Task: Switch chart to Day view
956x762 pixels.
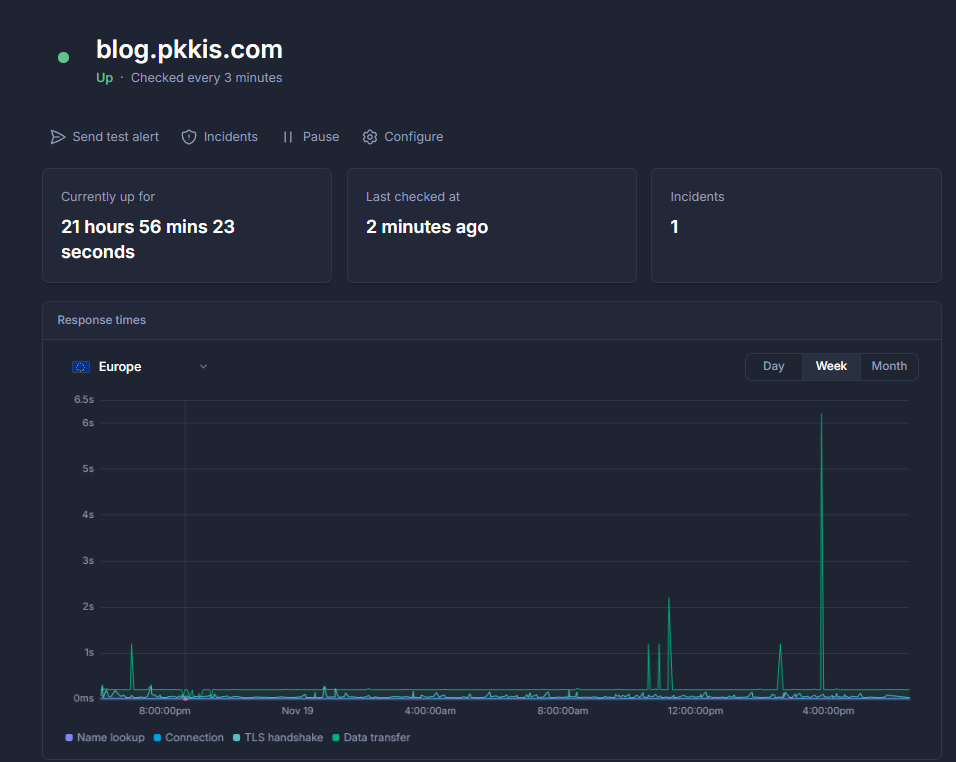Action: tap(773, 366)
